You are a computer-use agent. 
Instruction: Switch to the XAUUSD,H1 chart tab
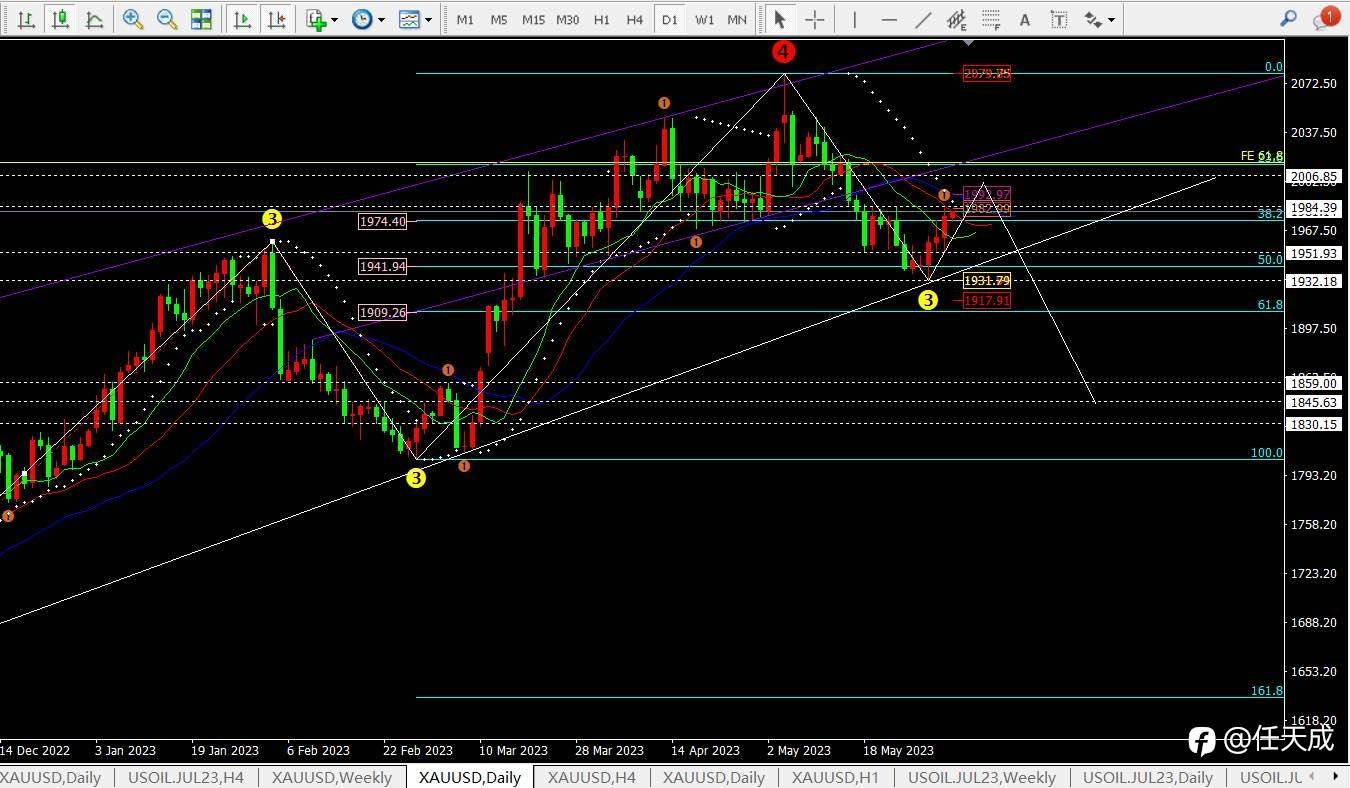pos(835,777)
